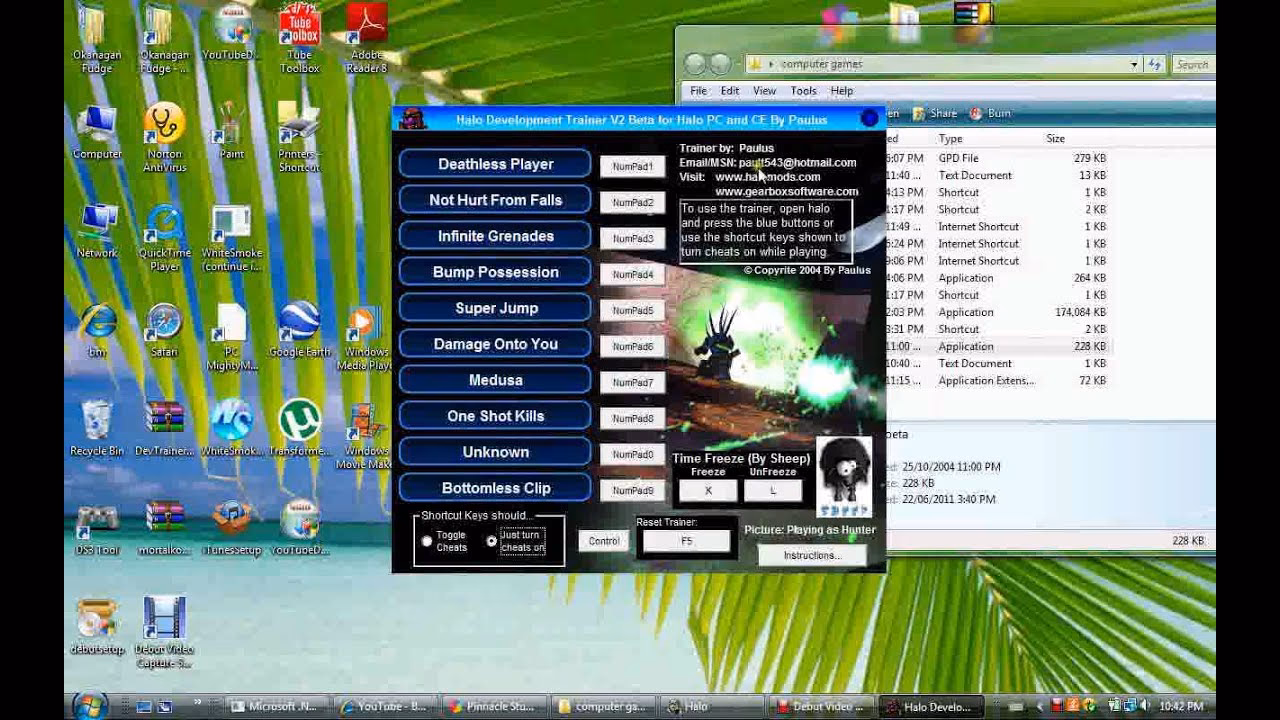The image size is (1280, 720).
Task: Open Debut Video Capture desktop shortcut
Action: [164, 632]
